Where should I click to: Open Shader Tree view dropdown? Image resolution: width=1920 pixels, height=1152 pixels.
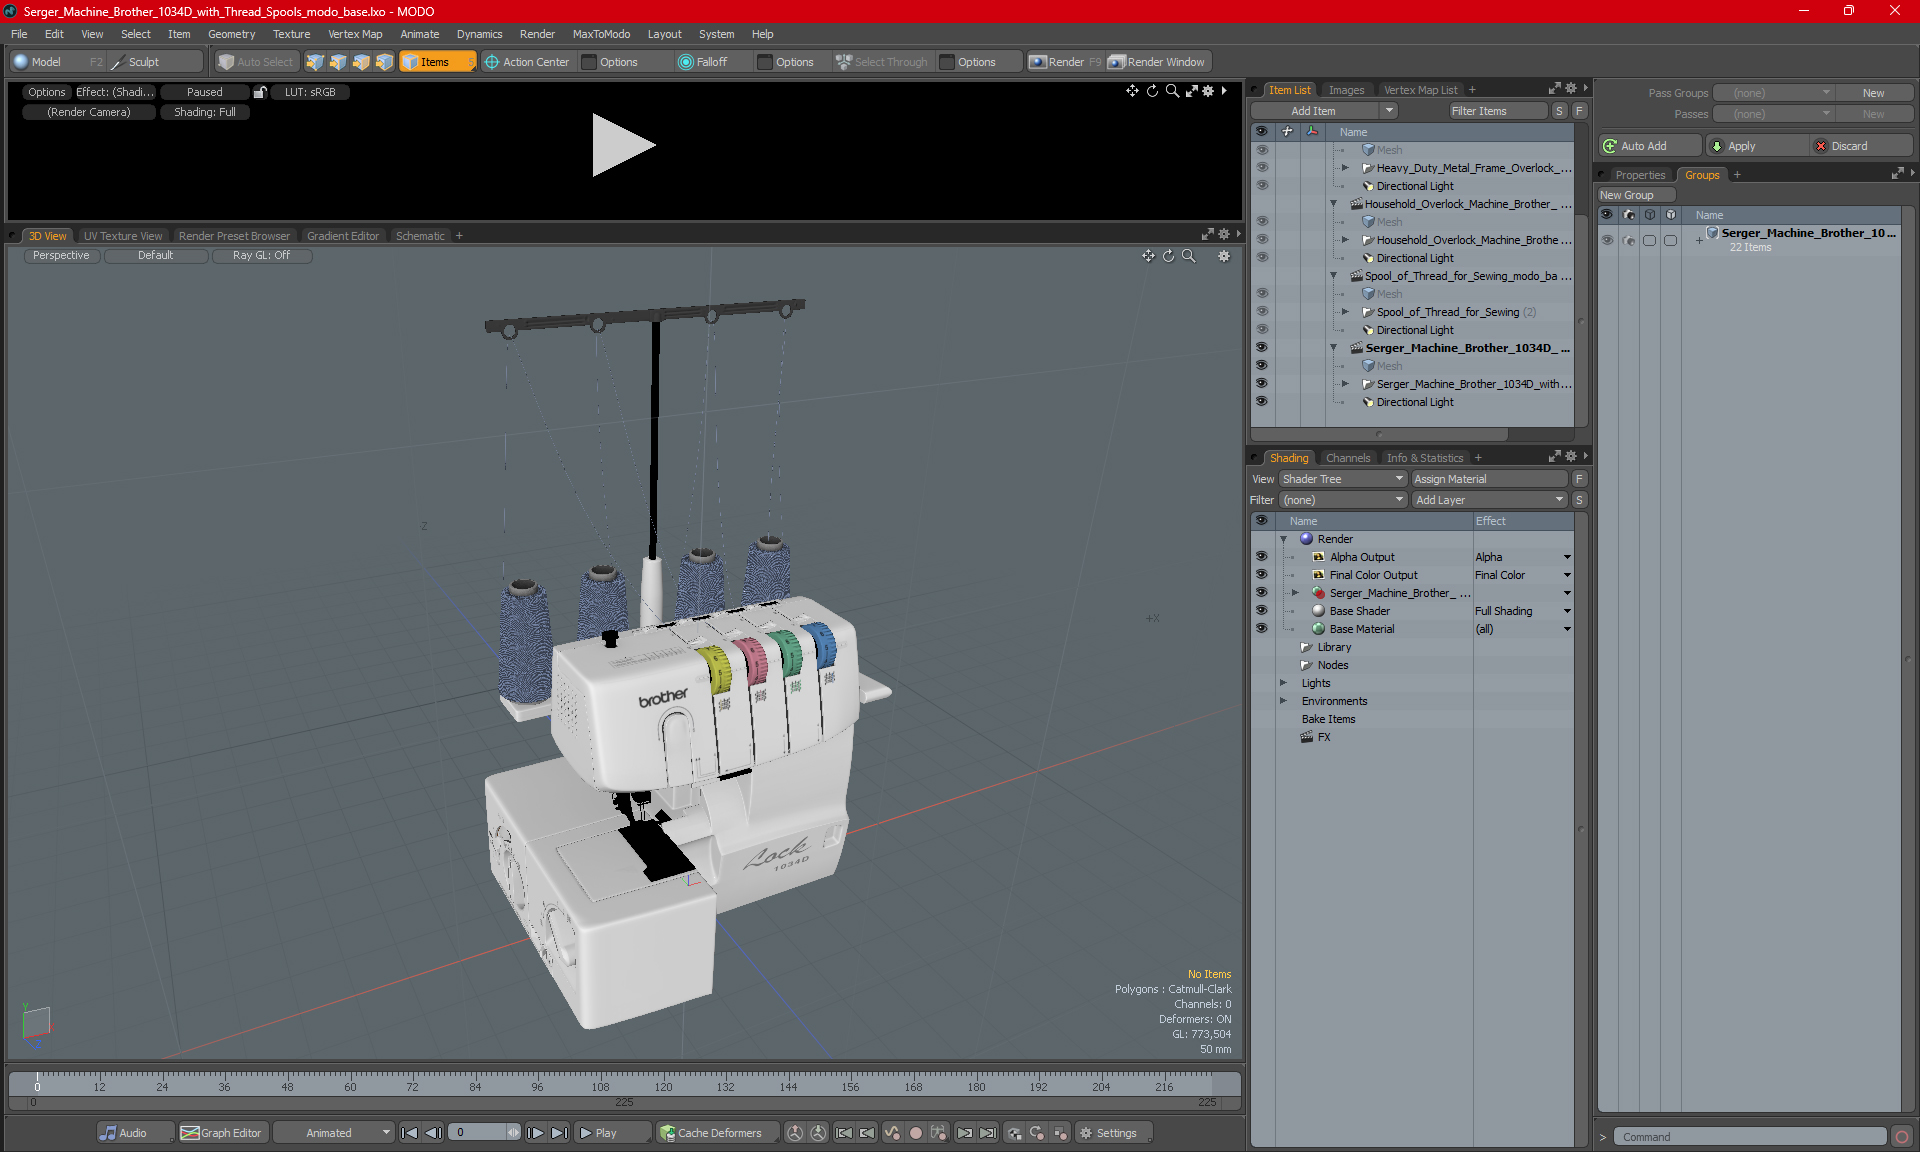[x=1343, y=479]
